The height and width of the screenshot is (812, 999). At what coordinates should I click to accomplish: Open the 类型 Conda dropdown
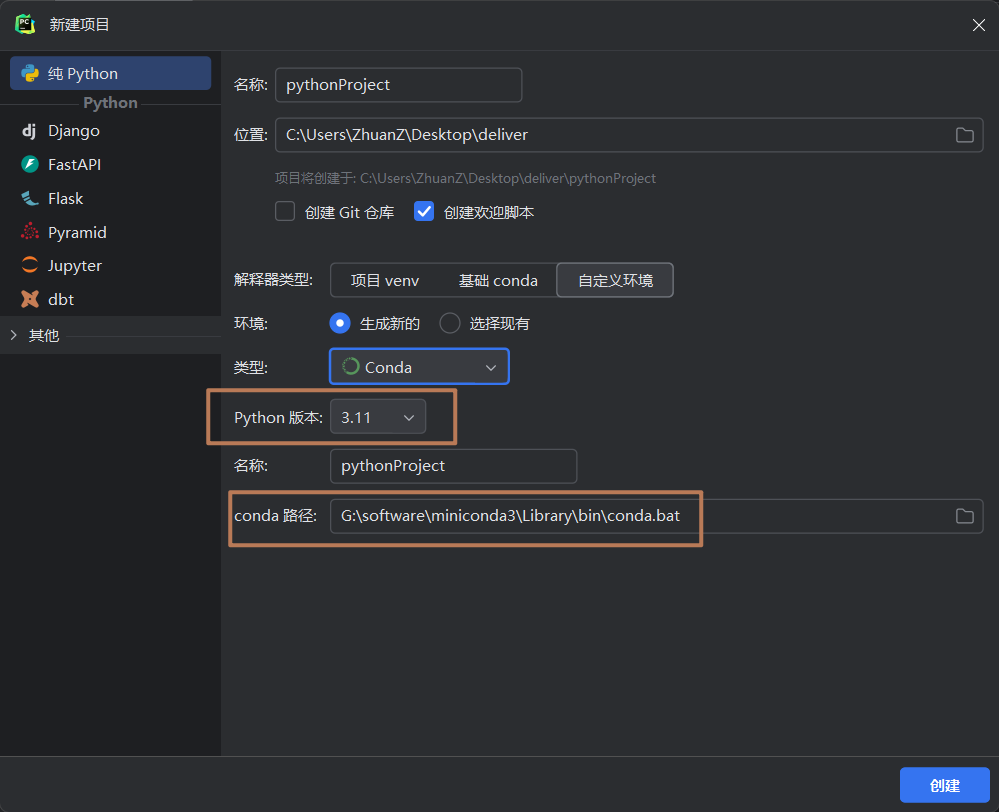click(419, 366)
